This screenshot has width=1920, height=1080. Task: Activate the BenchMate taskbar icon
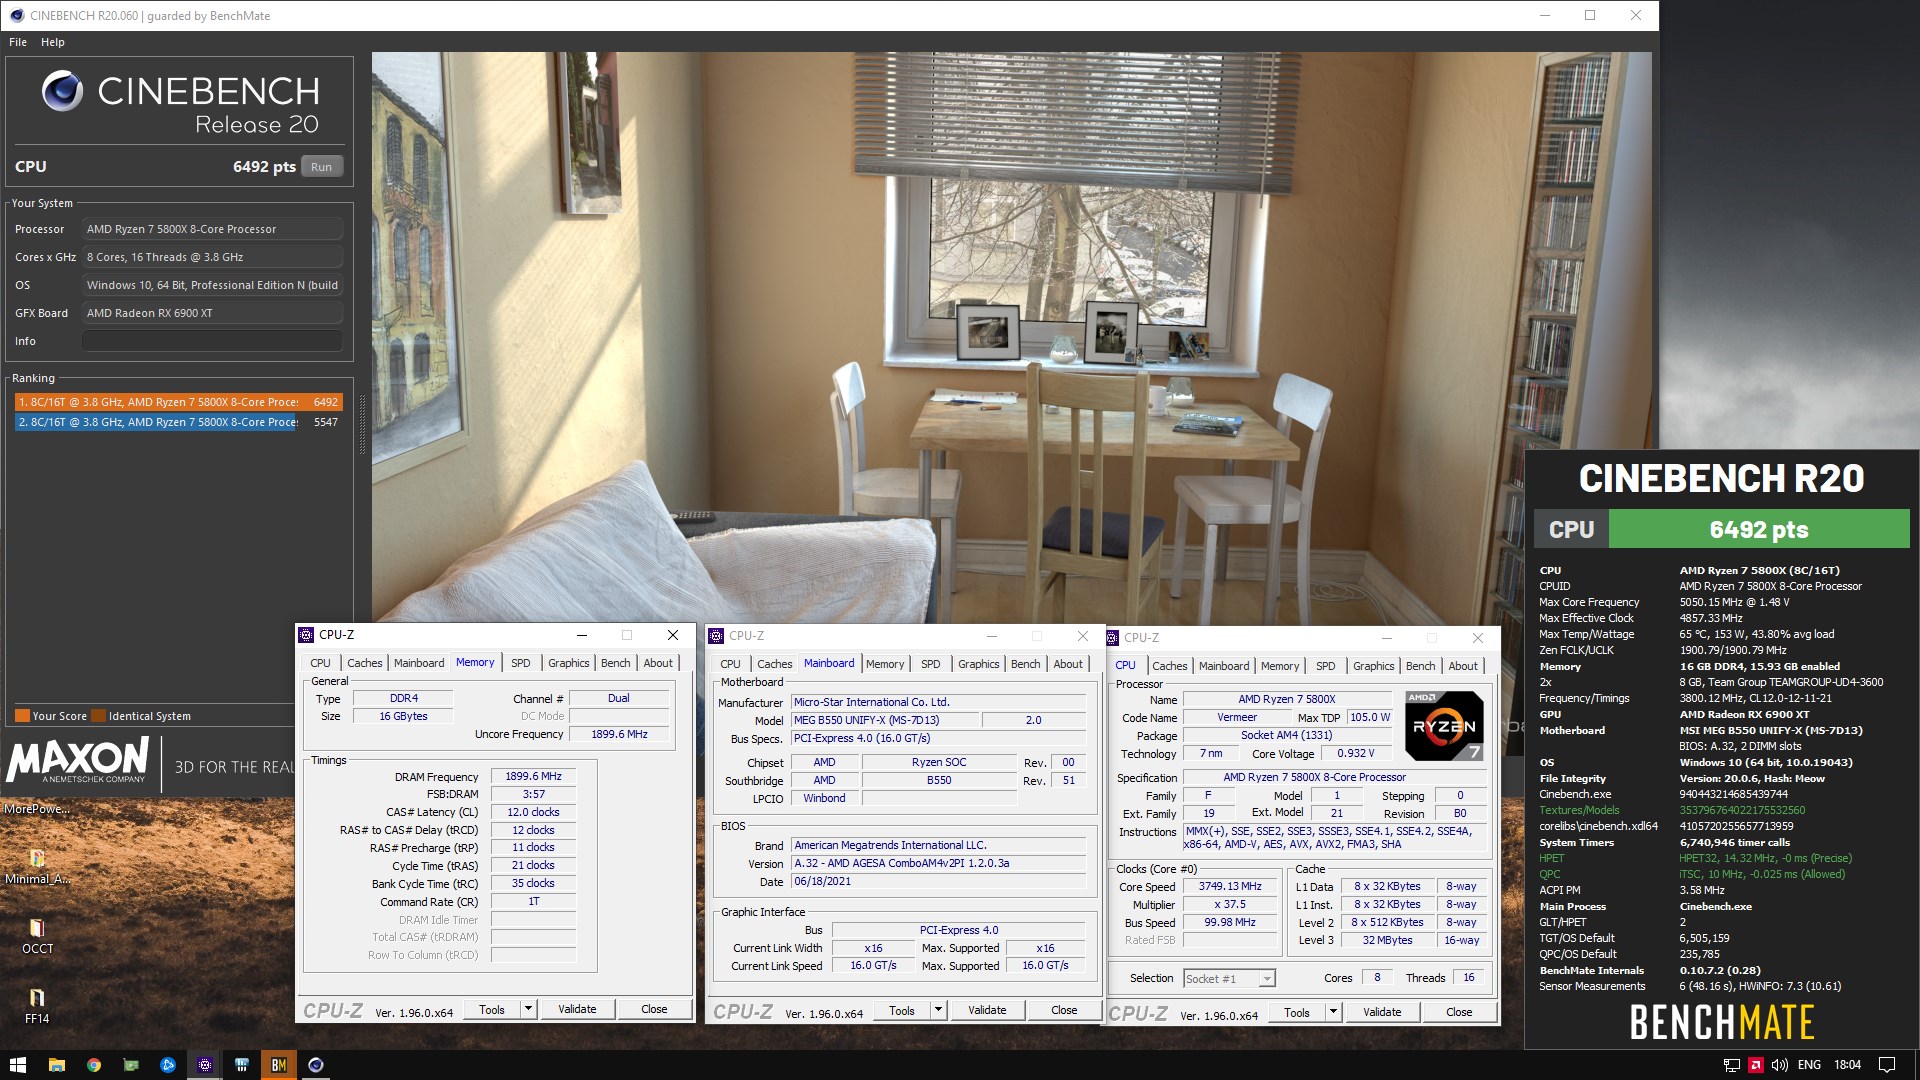[x=279, y=1065]
